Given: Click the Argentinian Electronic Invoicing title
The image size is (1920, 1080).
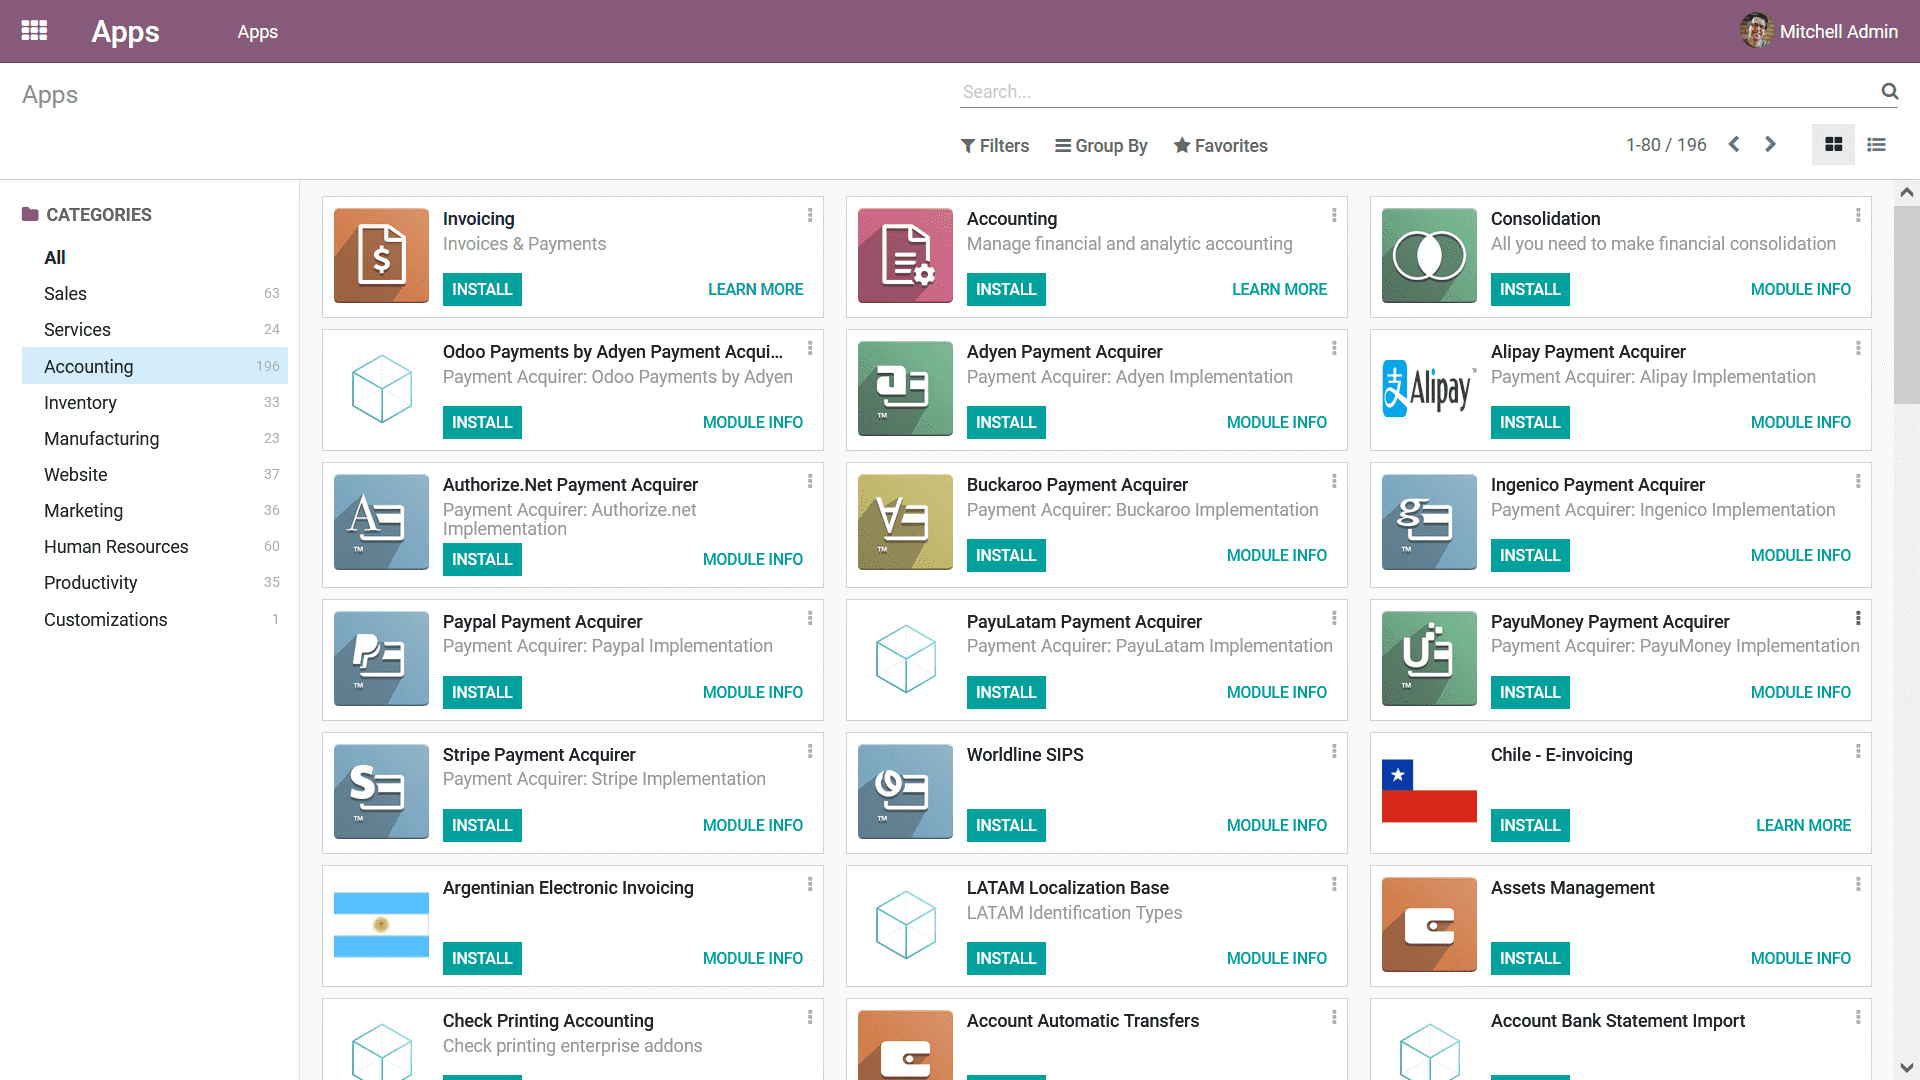Looking at the screenshot, I should pos(568,888).
